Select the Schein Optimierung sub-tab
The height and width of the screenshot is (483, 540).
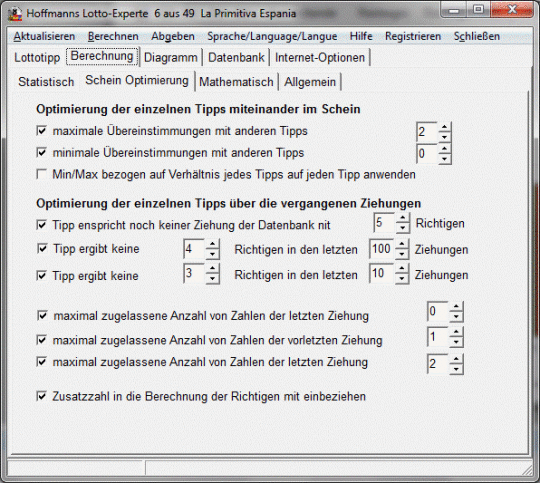(137, 80)
